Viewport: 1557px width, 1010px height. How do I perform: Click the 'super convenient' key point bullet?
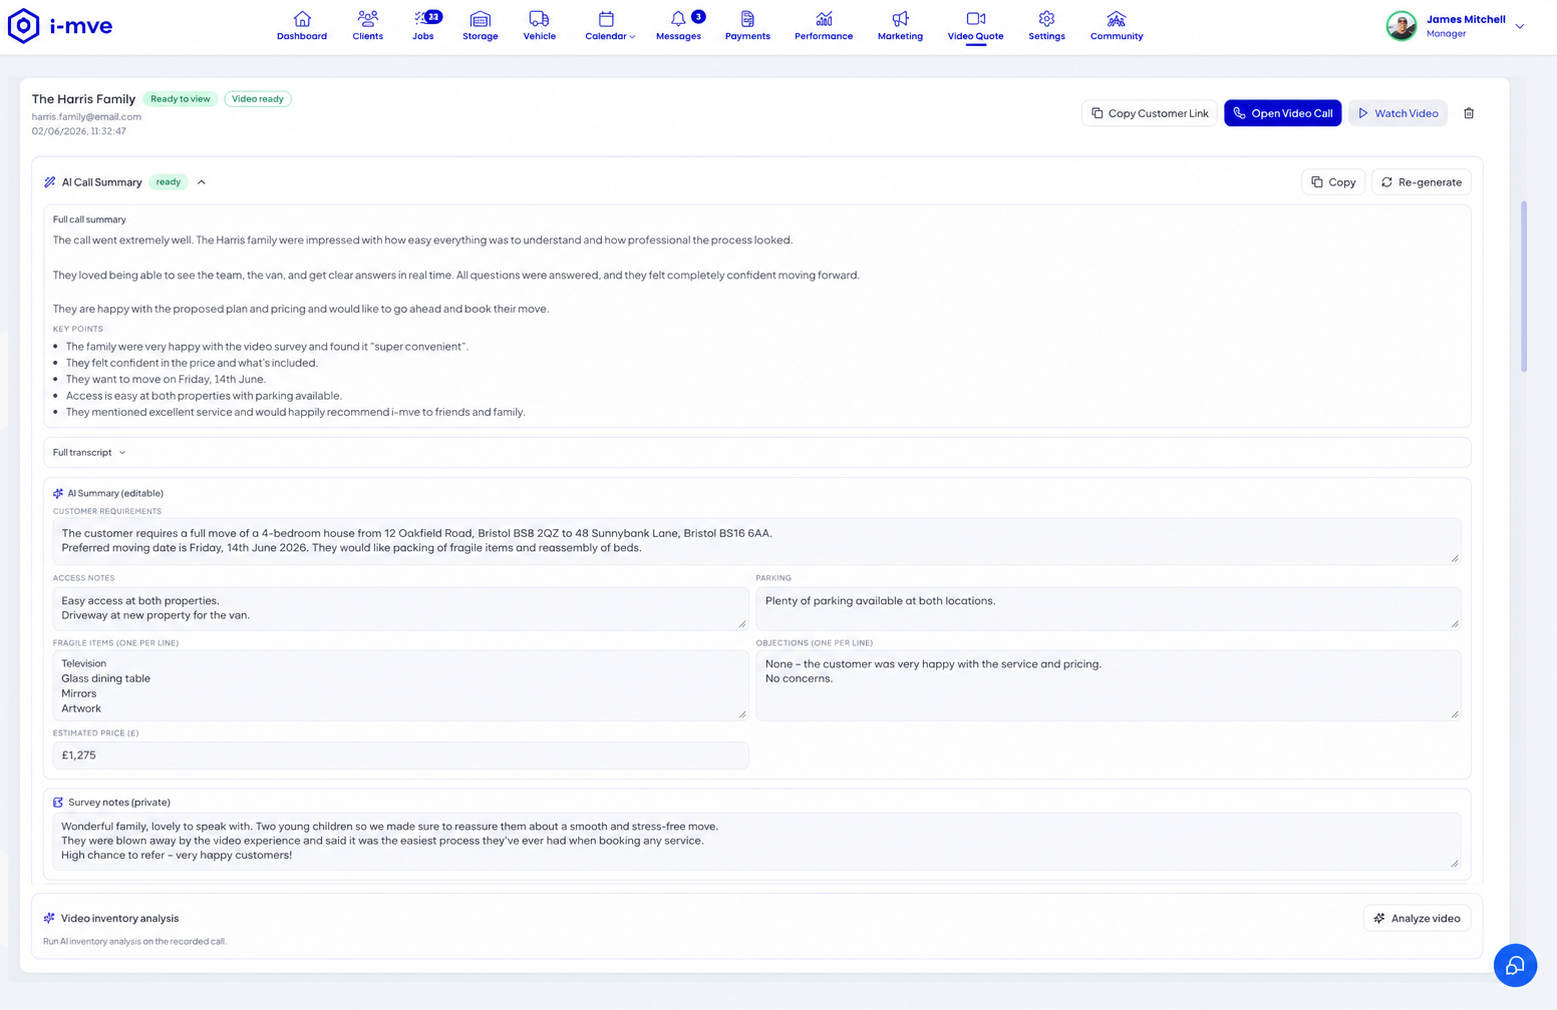coord(267,347)
